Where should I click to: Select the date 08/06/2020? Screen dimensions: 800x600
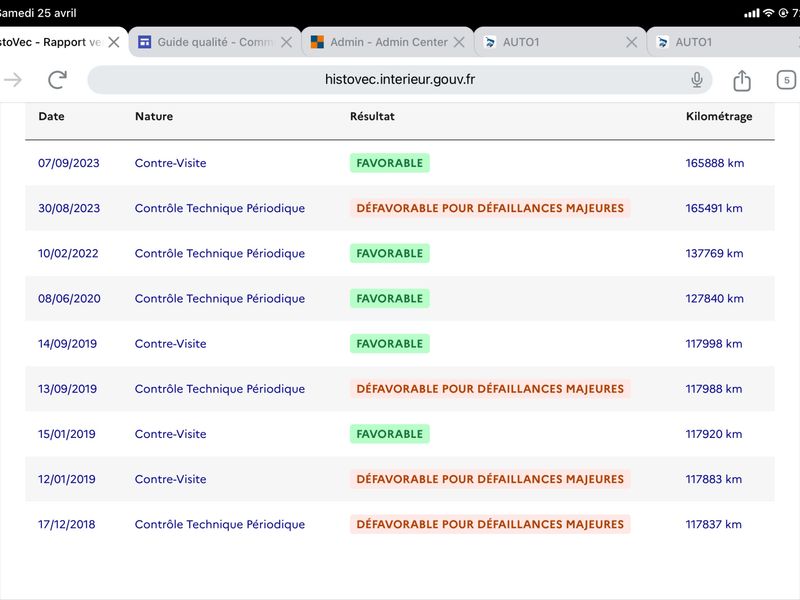click(69, 298)
